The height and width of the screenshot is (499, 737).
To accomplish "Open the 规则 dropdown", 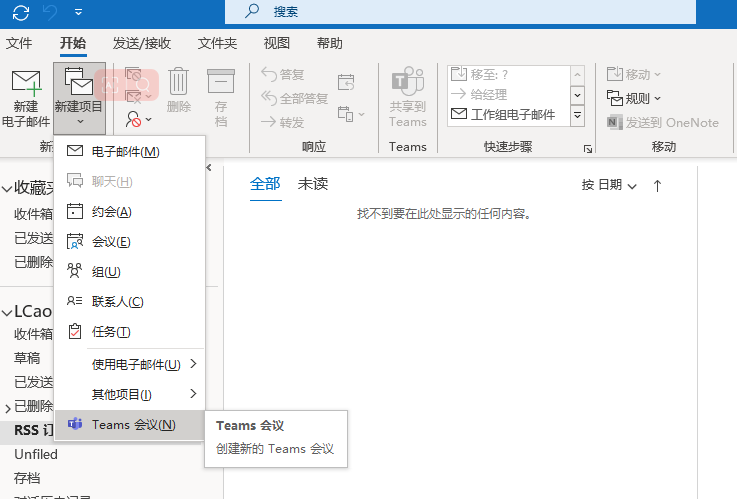I will pos(634,98).
